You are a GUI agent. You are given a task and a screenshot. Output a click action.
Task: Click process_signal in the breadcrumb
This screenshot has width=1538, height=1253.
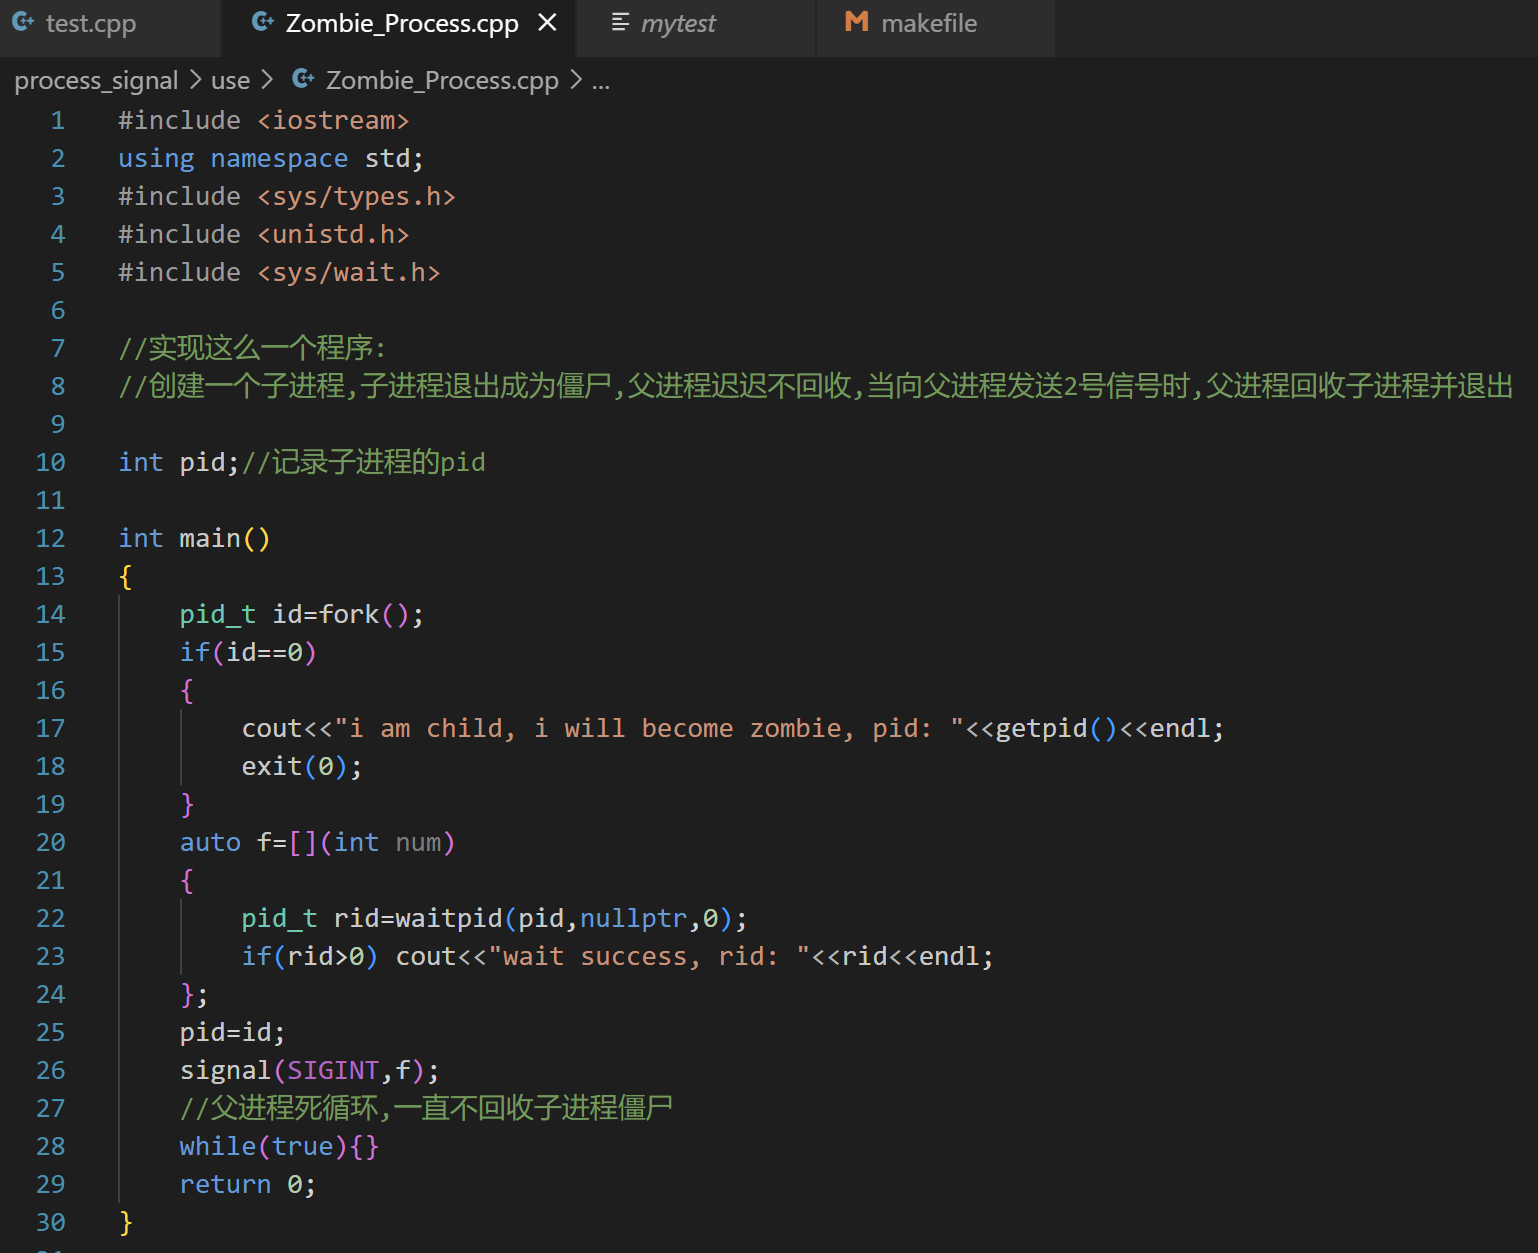pos(96,81)
